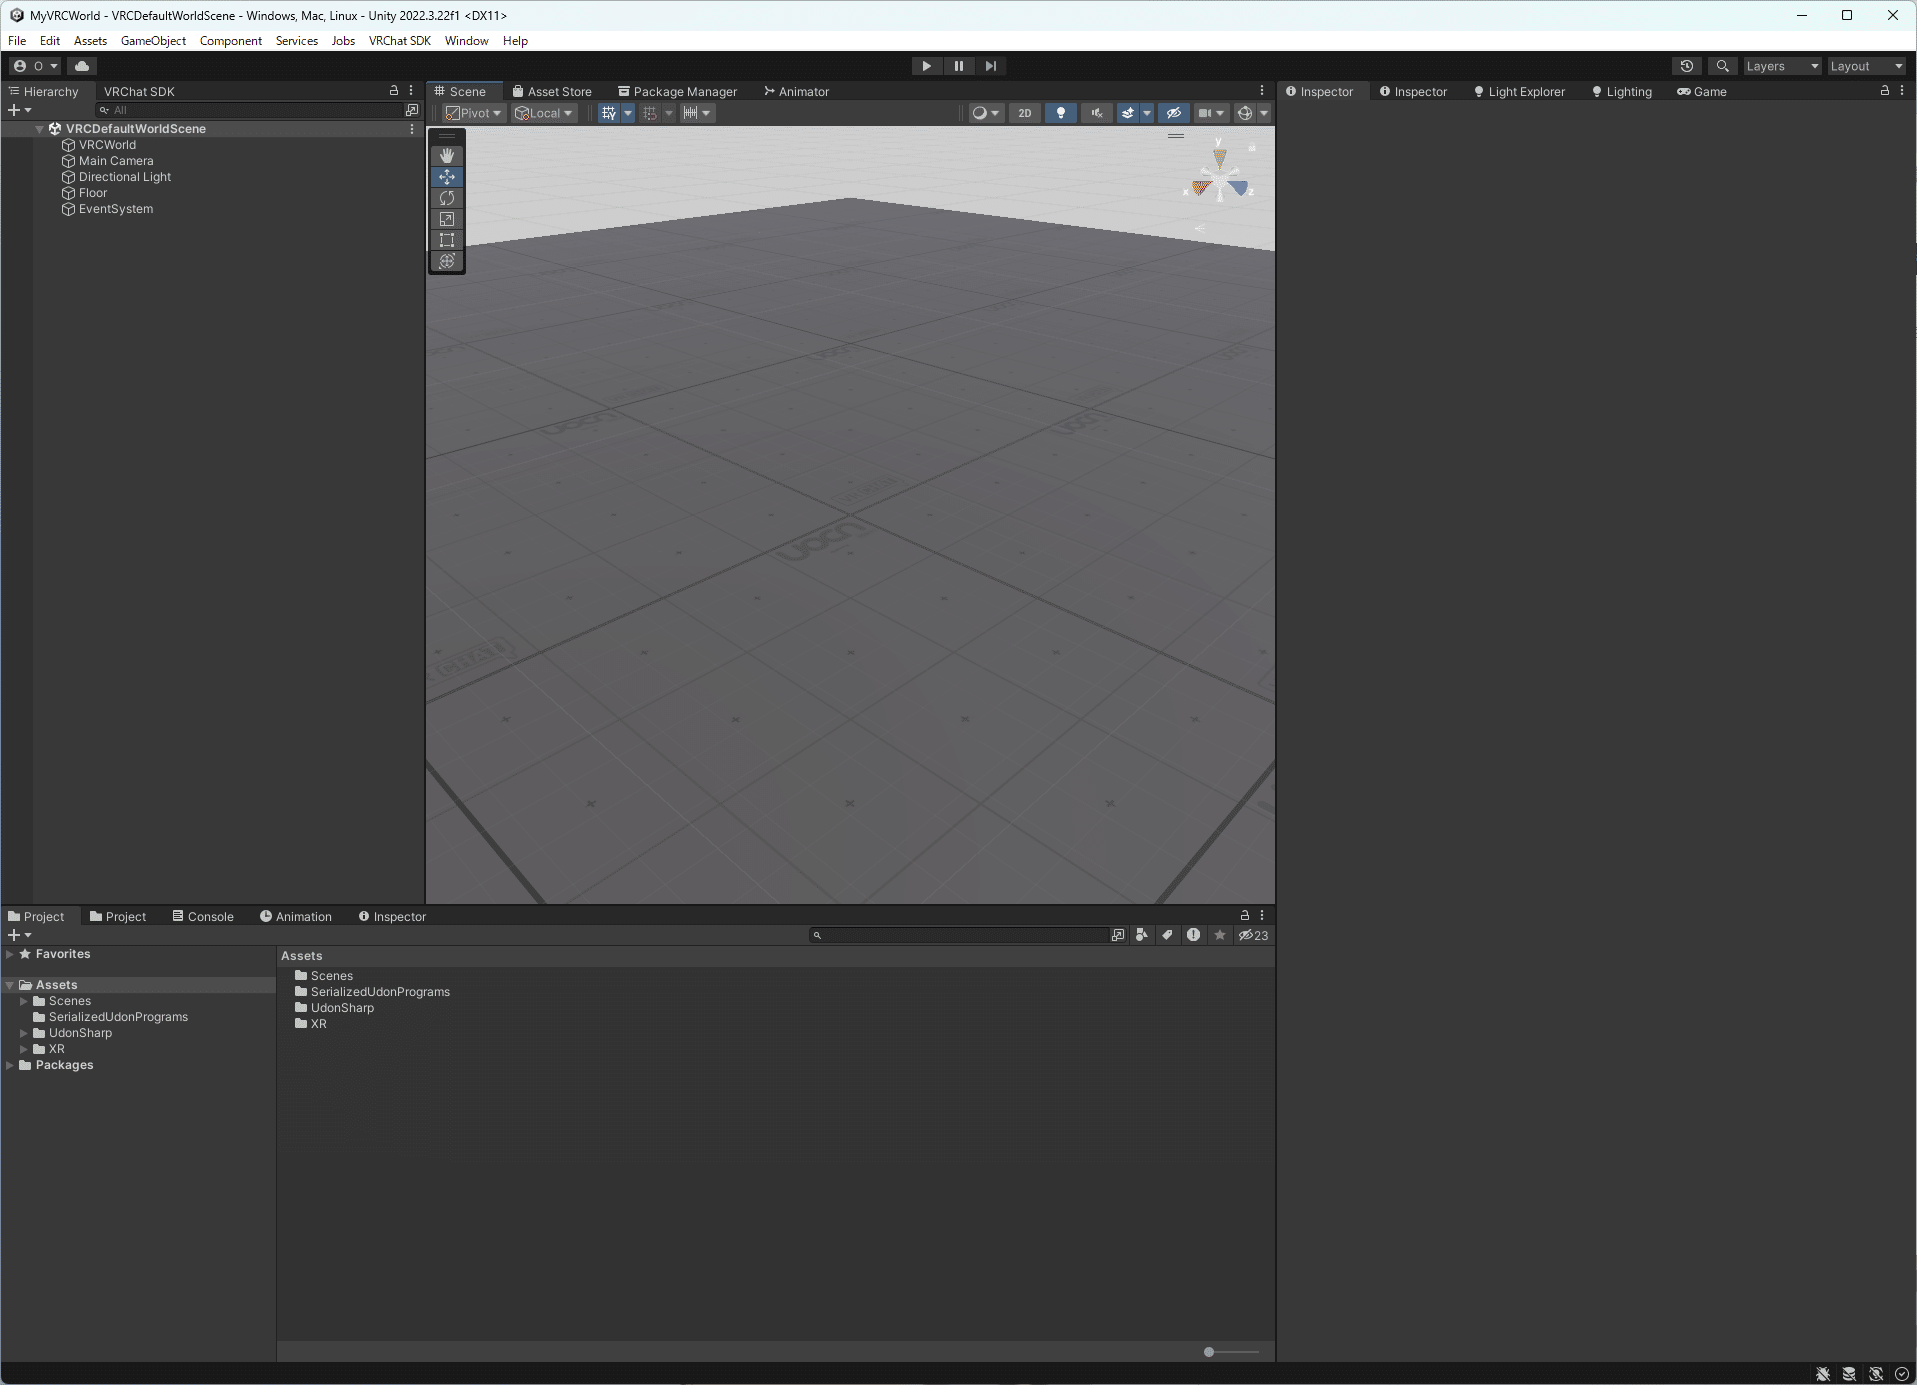
Task: Focus the Hierarchy search field
Action: tap(249, 110)
